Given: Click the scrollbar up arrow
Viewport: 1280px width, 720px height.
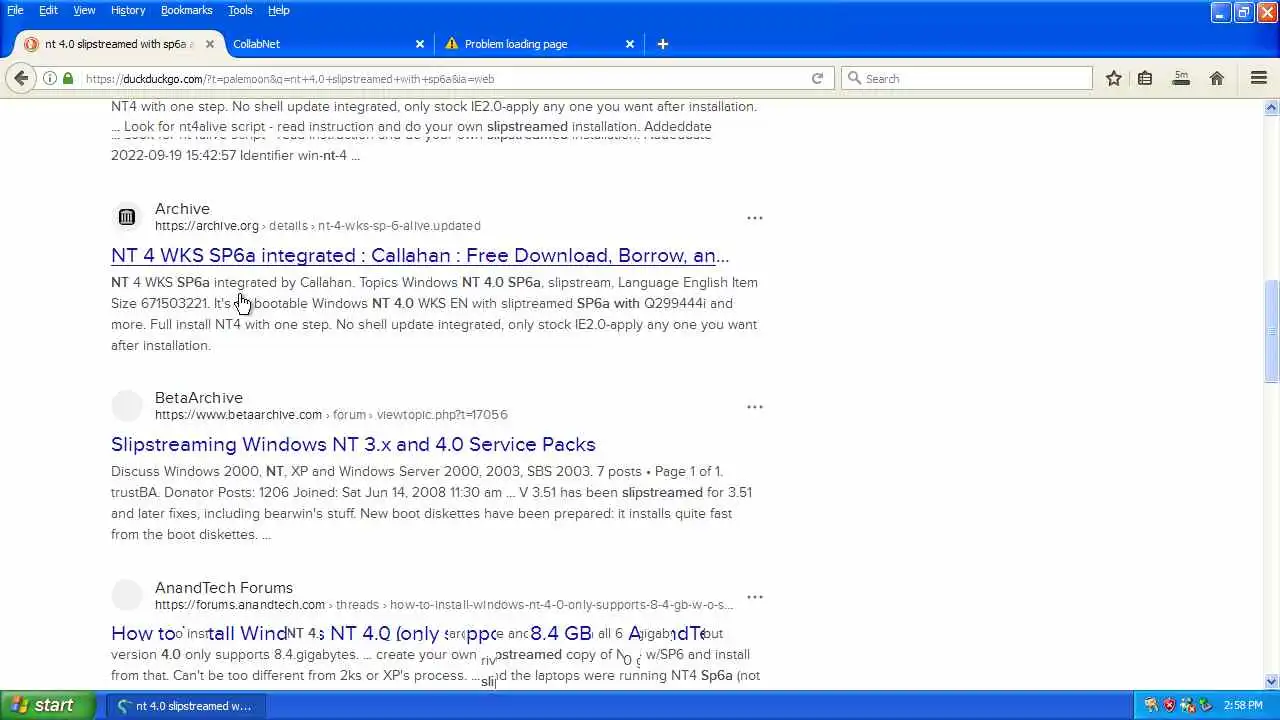Looking at the screenshot, I should [x=1272, y=107].
